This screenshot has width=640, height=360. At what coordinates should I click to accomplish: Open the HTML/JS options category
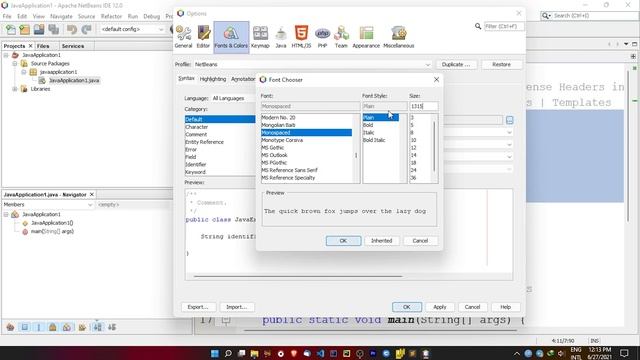coord(301,37)
